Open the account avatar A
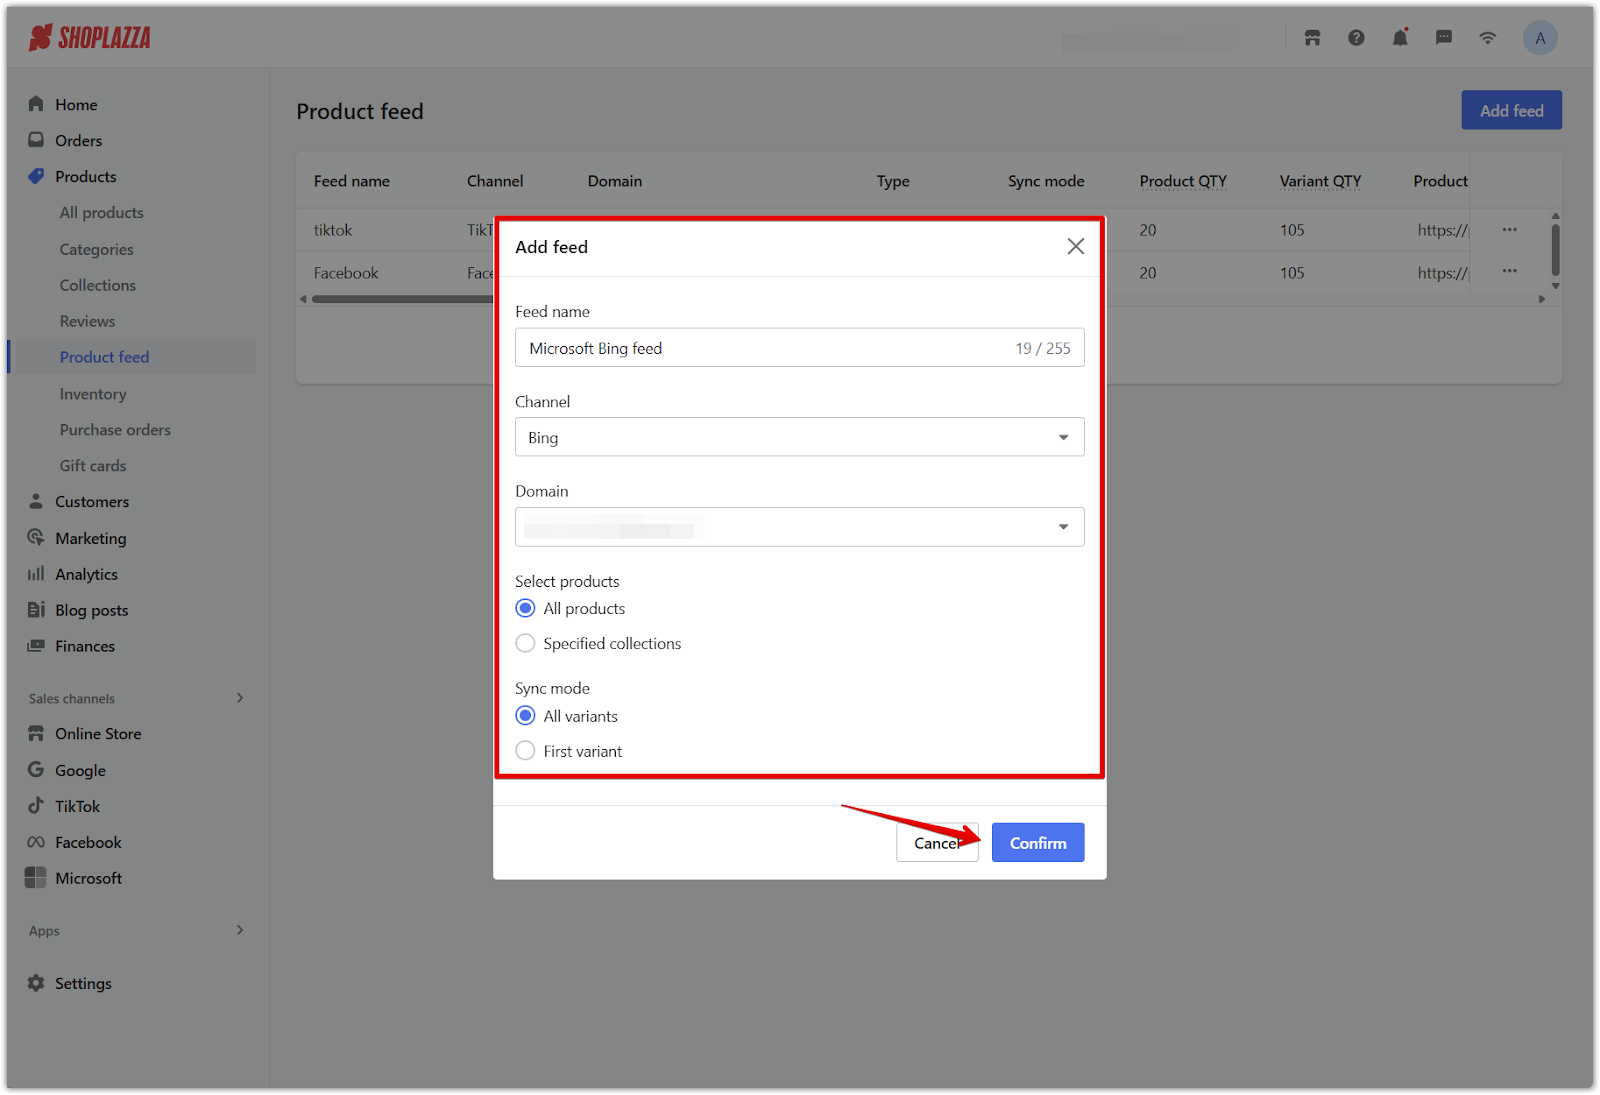 [1540, 38]
